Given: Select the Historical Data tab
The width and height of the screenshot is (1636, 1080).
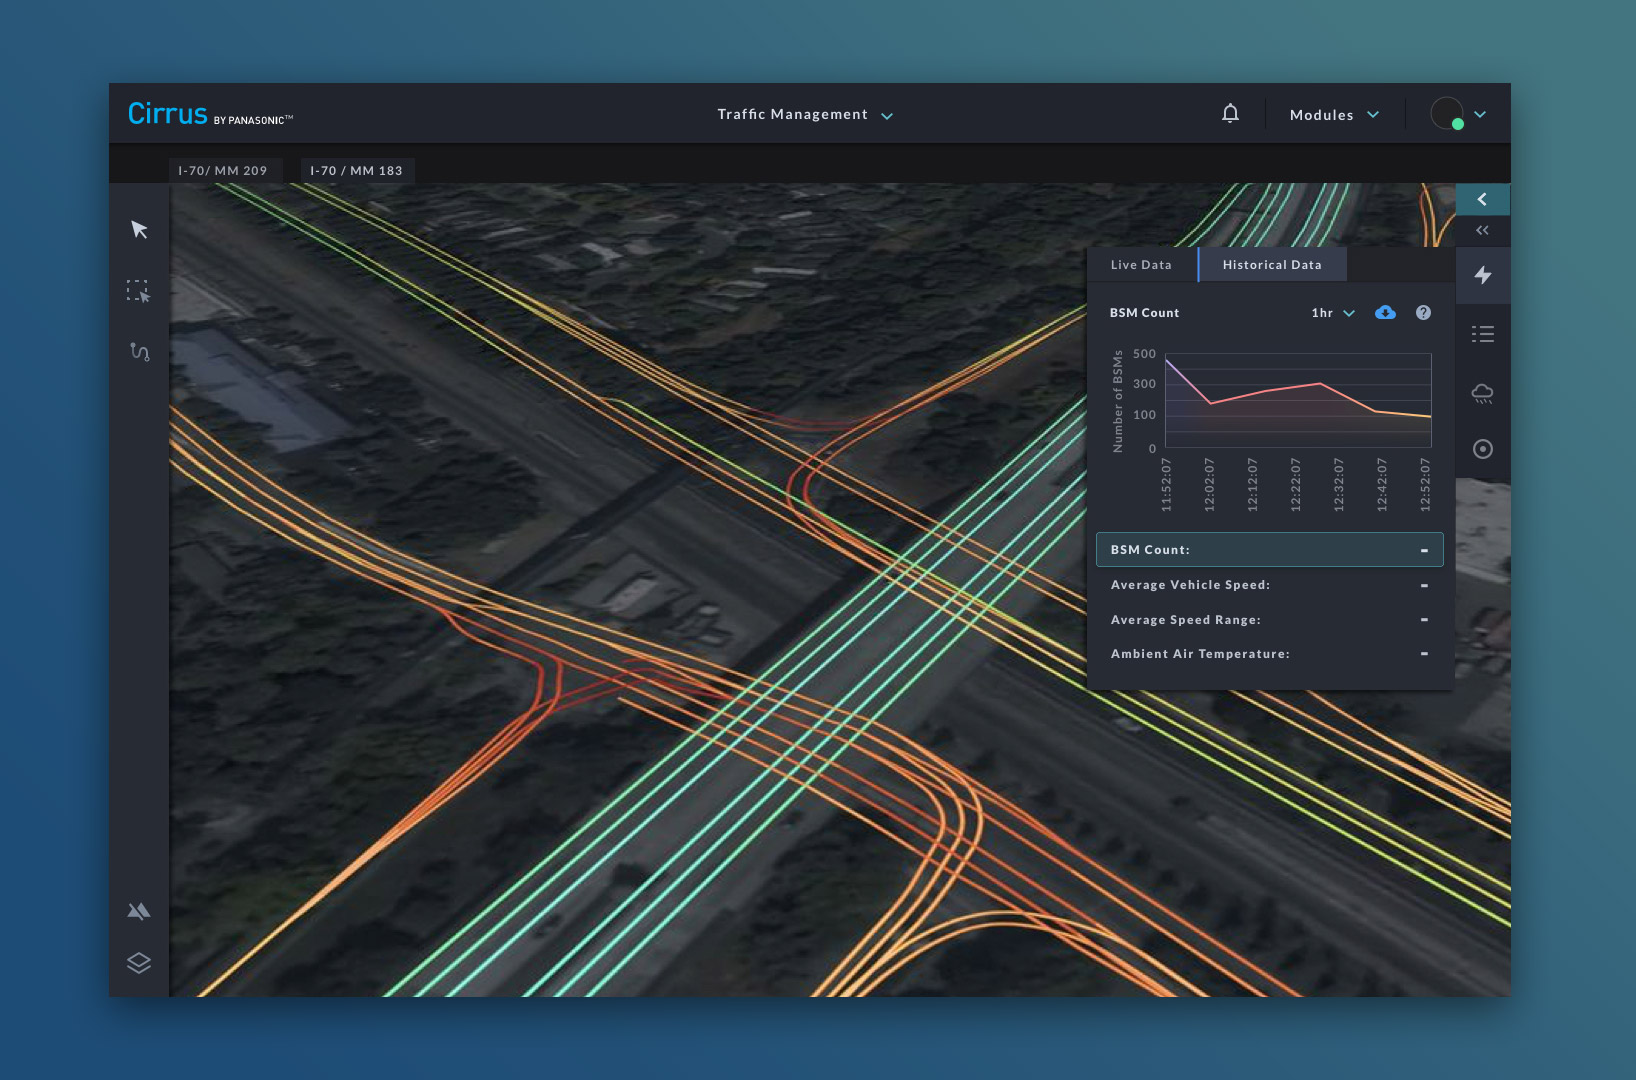Looking at the screenshot, I should pyautogui.click(x=1272, y=265).
